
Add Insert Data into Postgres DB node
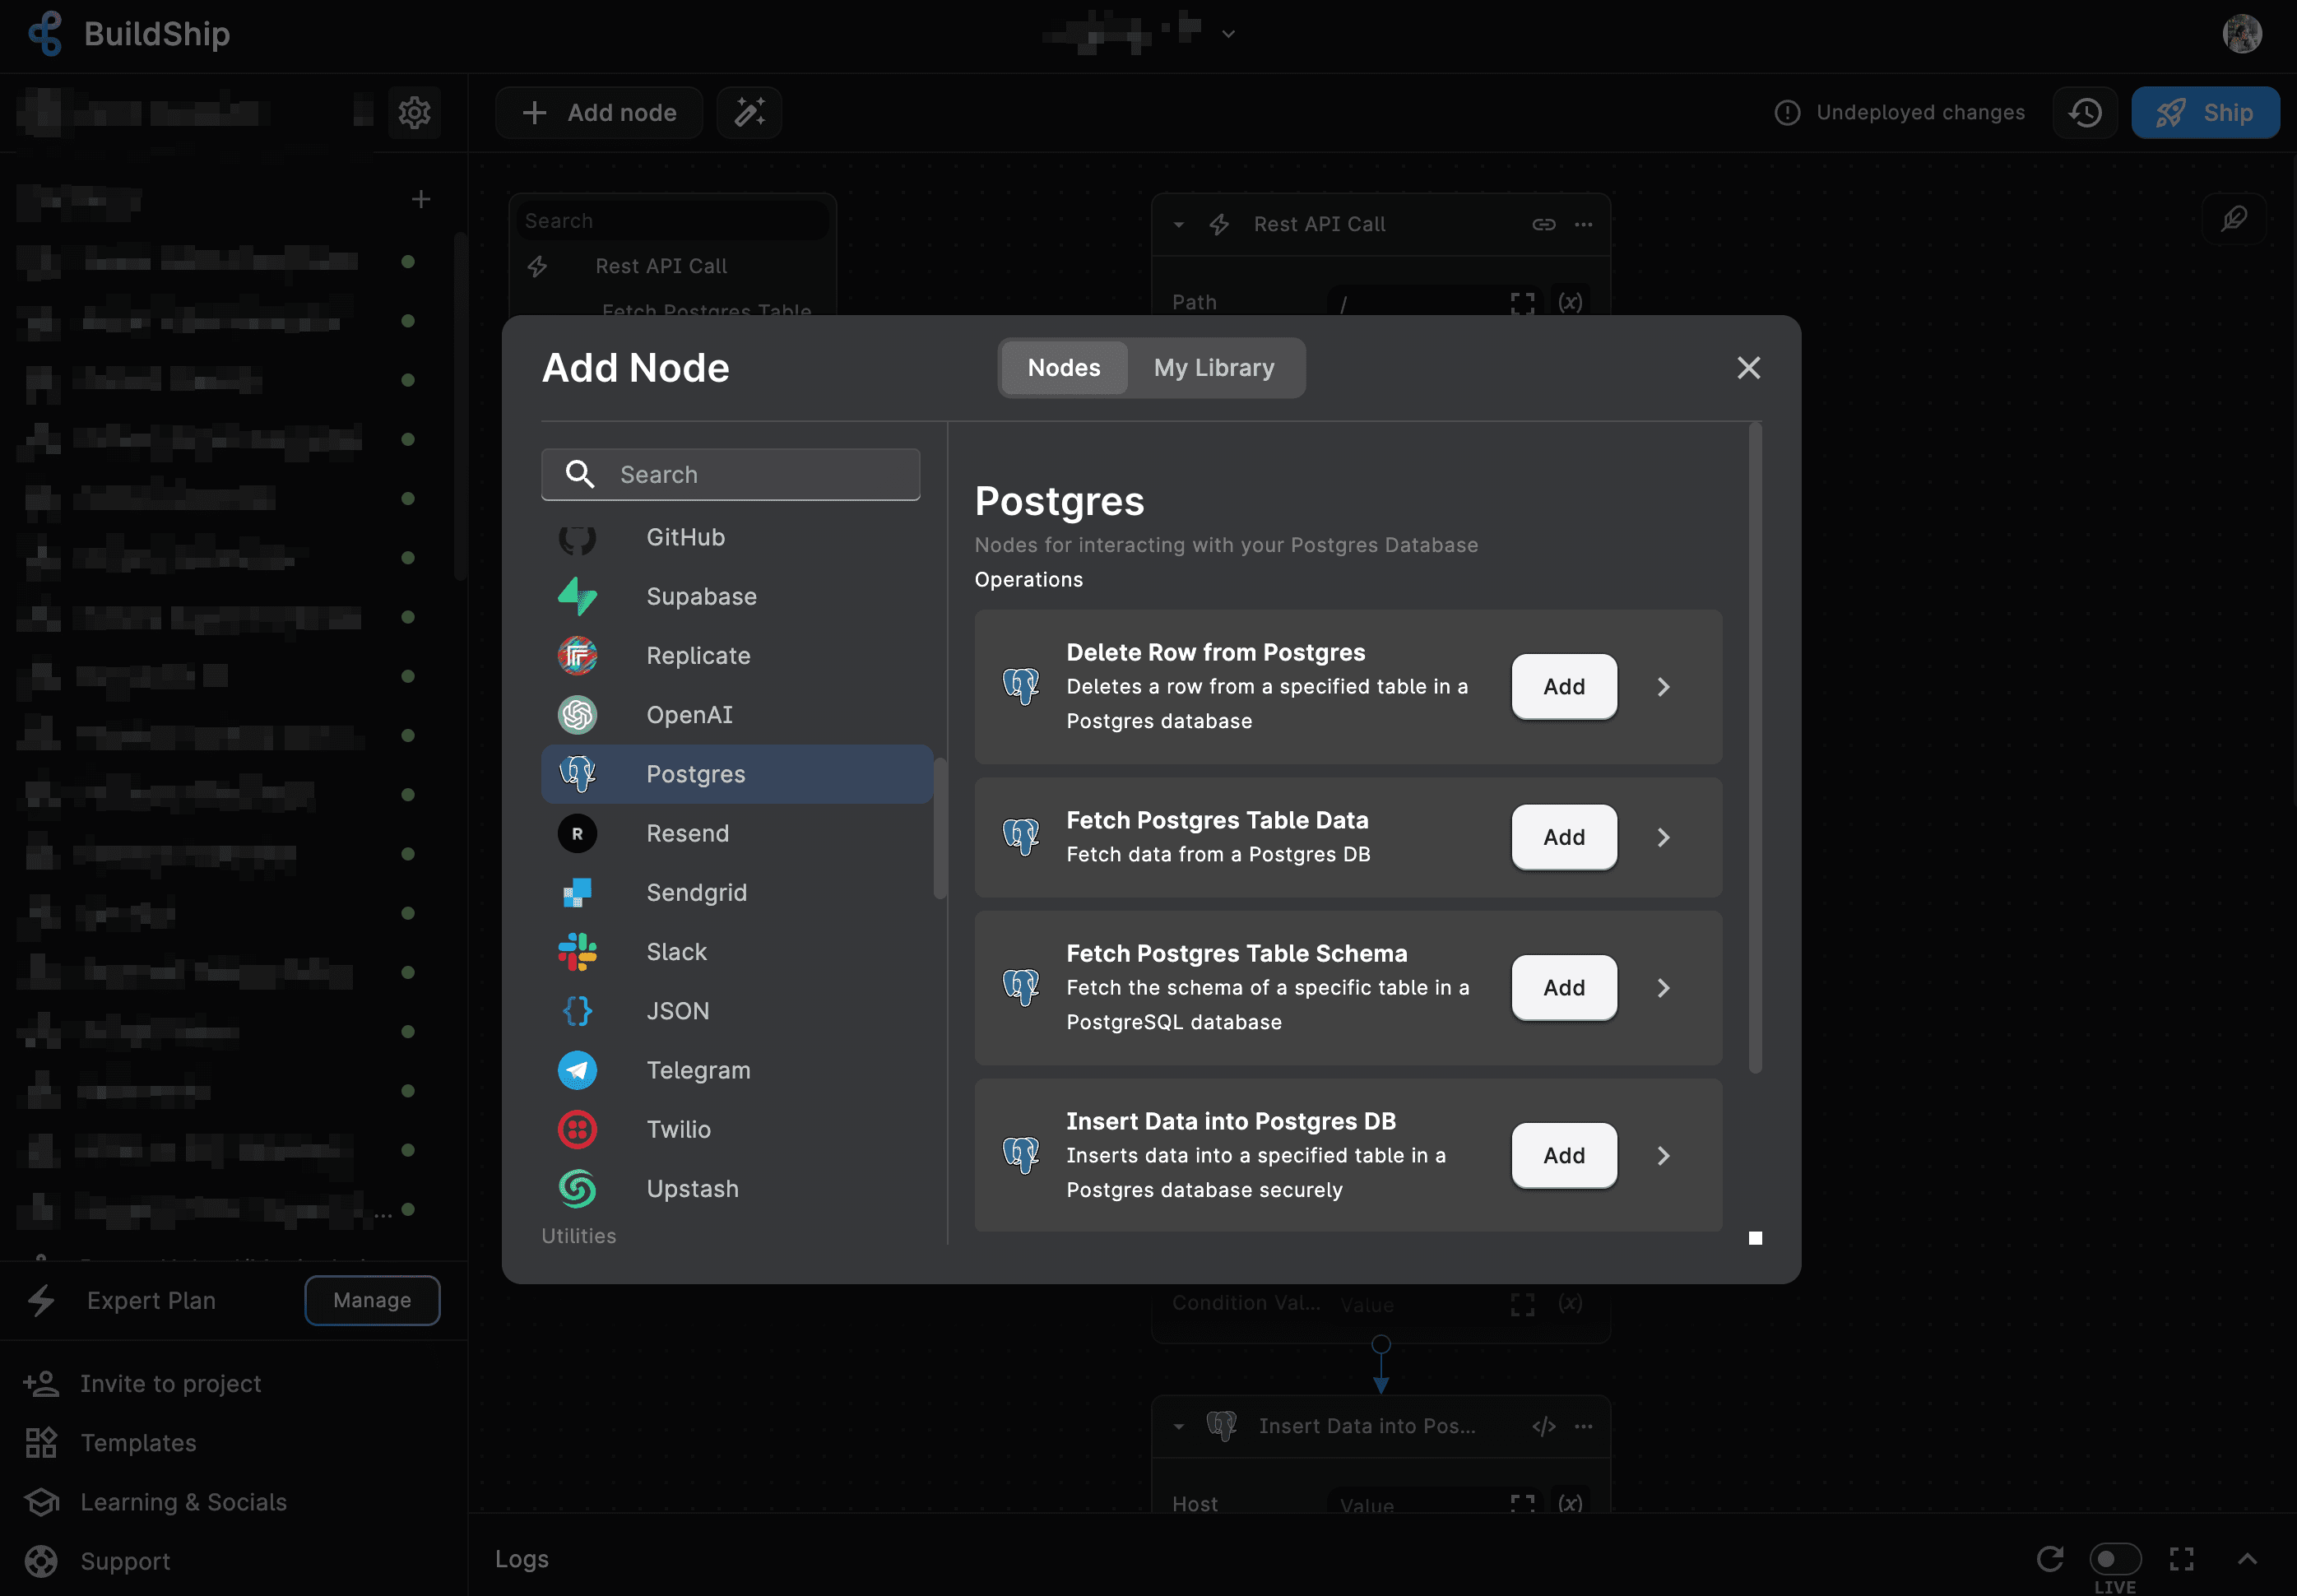tap(1563, 1156)
